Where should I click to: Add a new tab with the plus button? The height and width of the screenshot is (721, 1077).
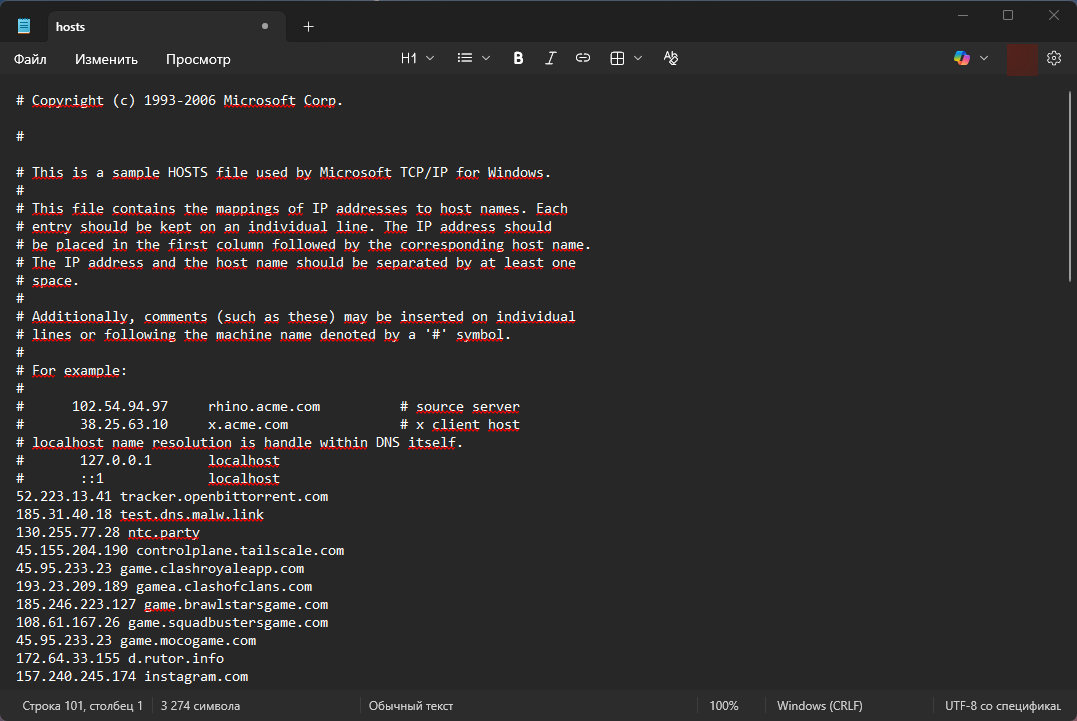point(308,26)
